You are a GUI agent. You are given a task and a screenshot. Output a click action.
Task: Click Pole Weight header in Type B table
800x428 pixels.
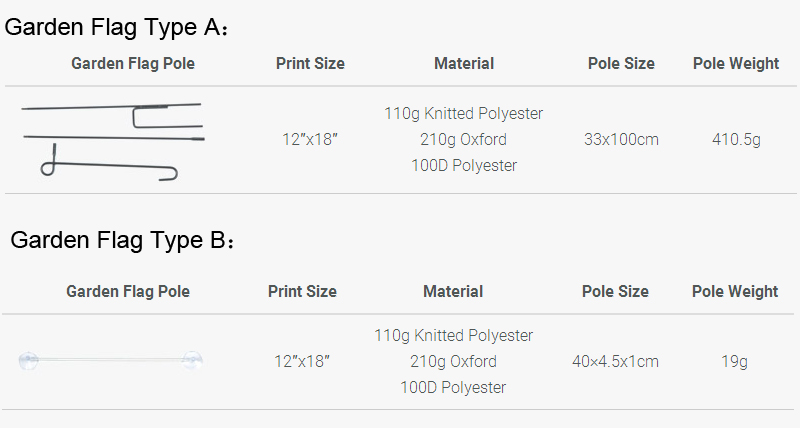735,291
